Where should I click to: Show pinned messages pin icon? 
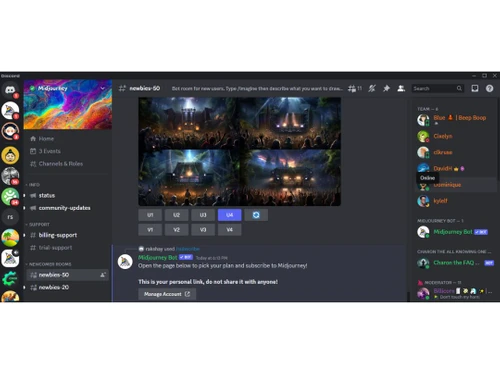[386, 88]
